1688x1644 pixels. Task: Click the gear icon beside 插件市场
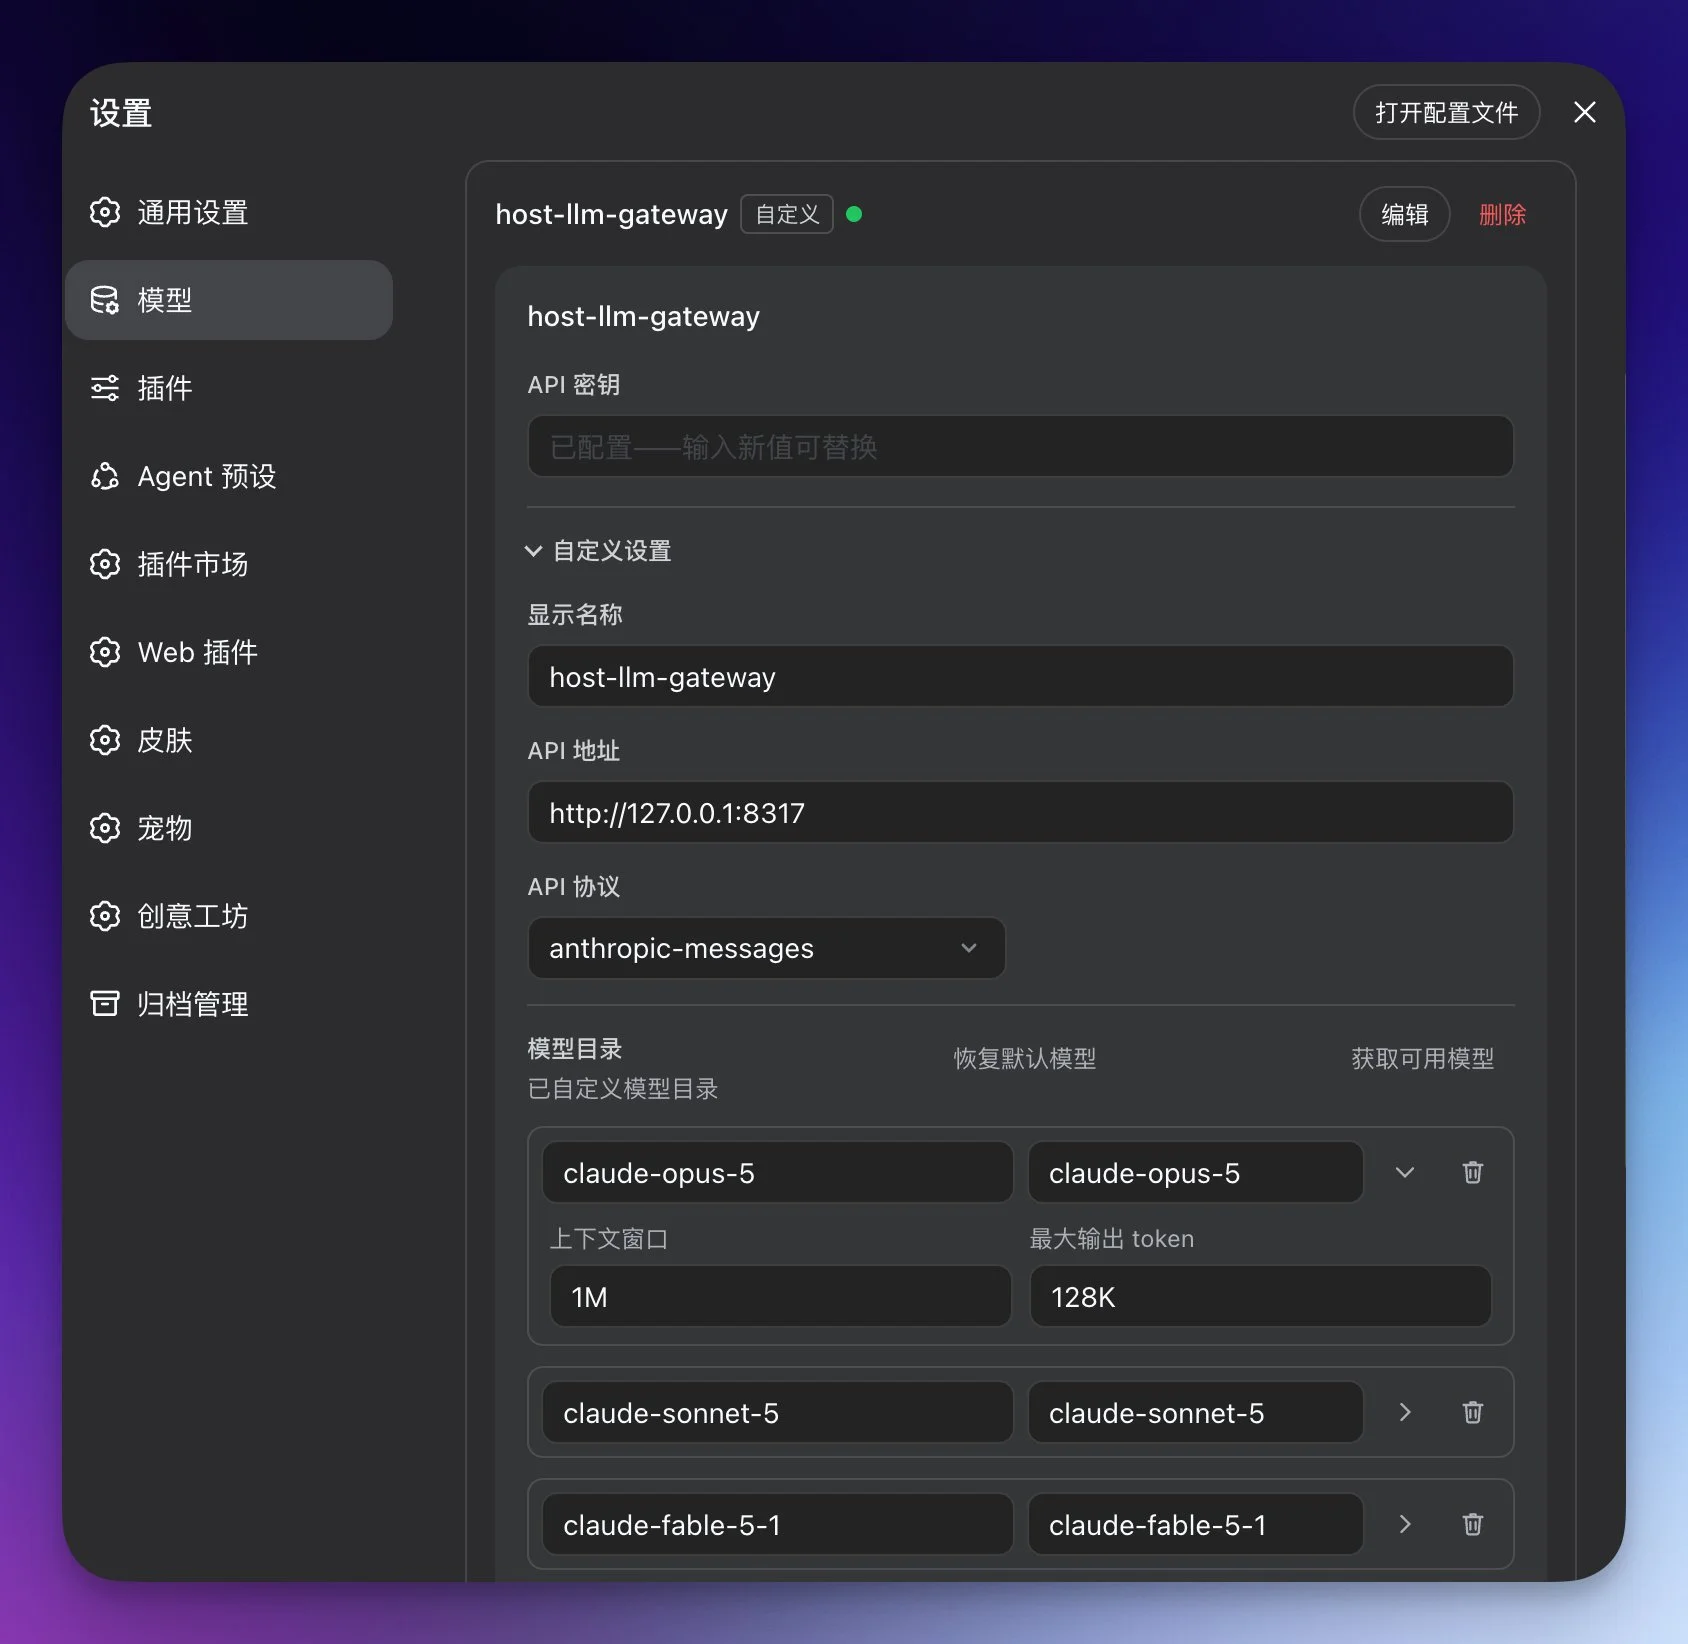(105, 564)
